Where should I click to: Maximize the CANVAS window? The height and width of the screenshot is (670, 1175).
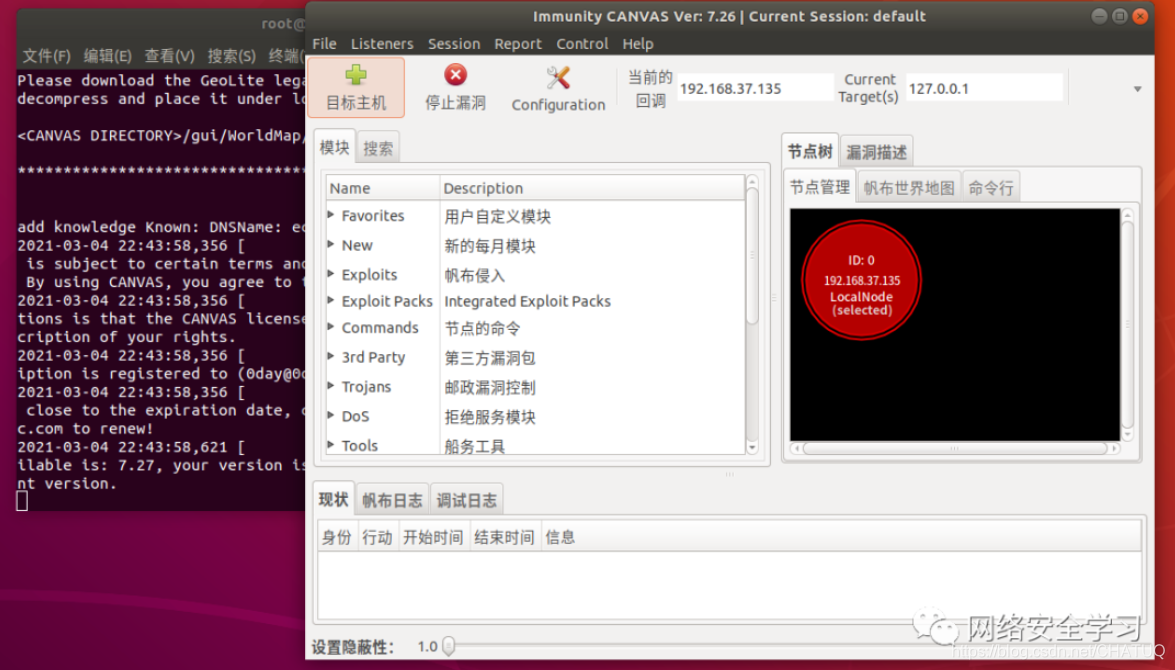[1120, 16]
